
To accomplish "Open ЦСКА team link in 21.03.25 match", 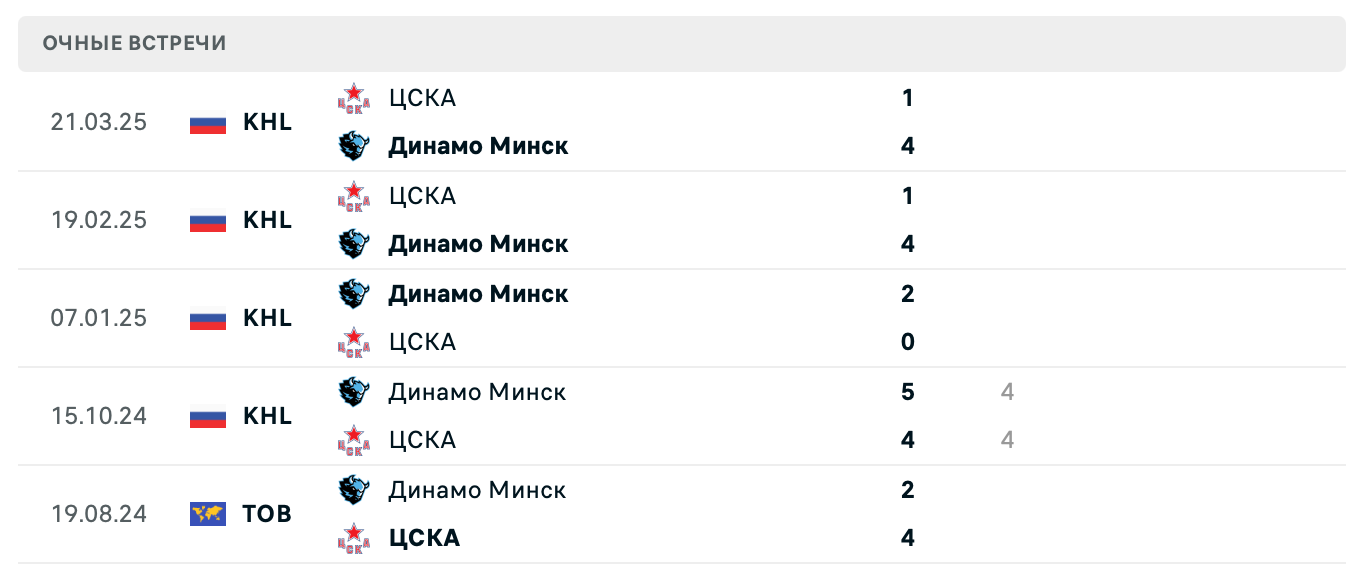I will click(422, 98).
